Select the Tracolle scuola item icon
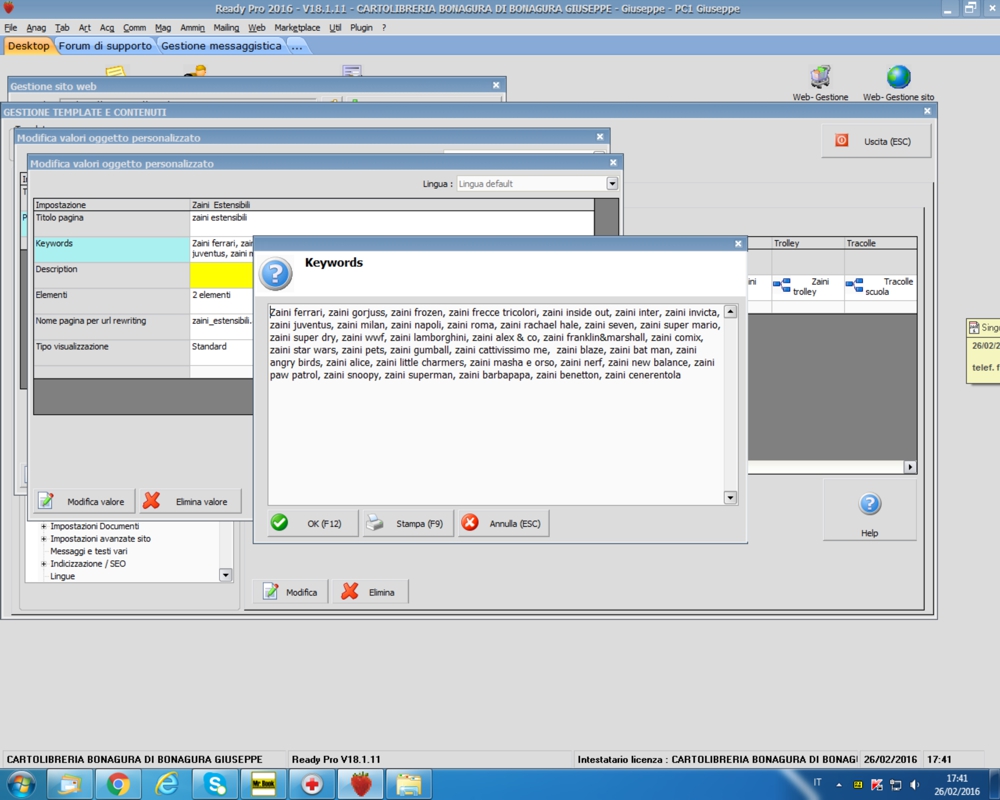 click(x=855, y=285)
